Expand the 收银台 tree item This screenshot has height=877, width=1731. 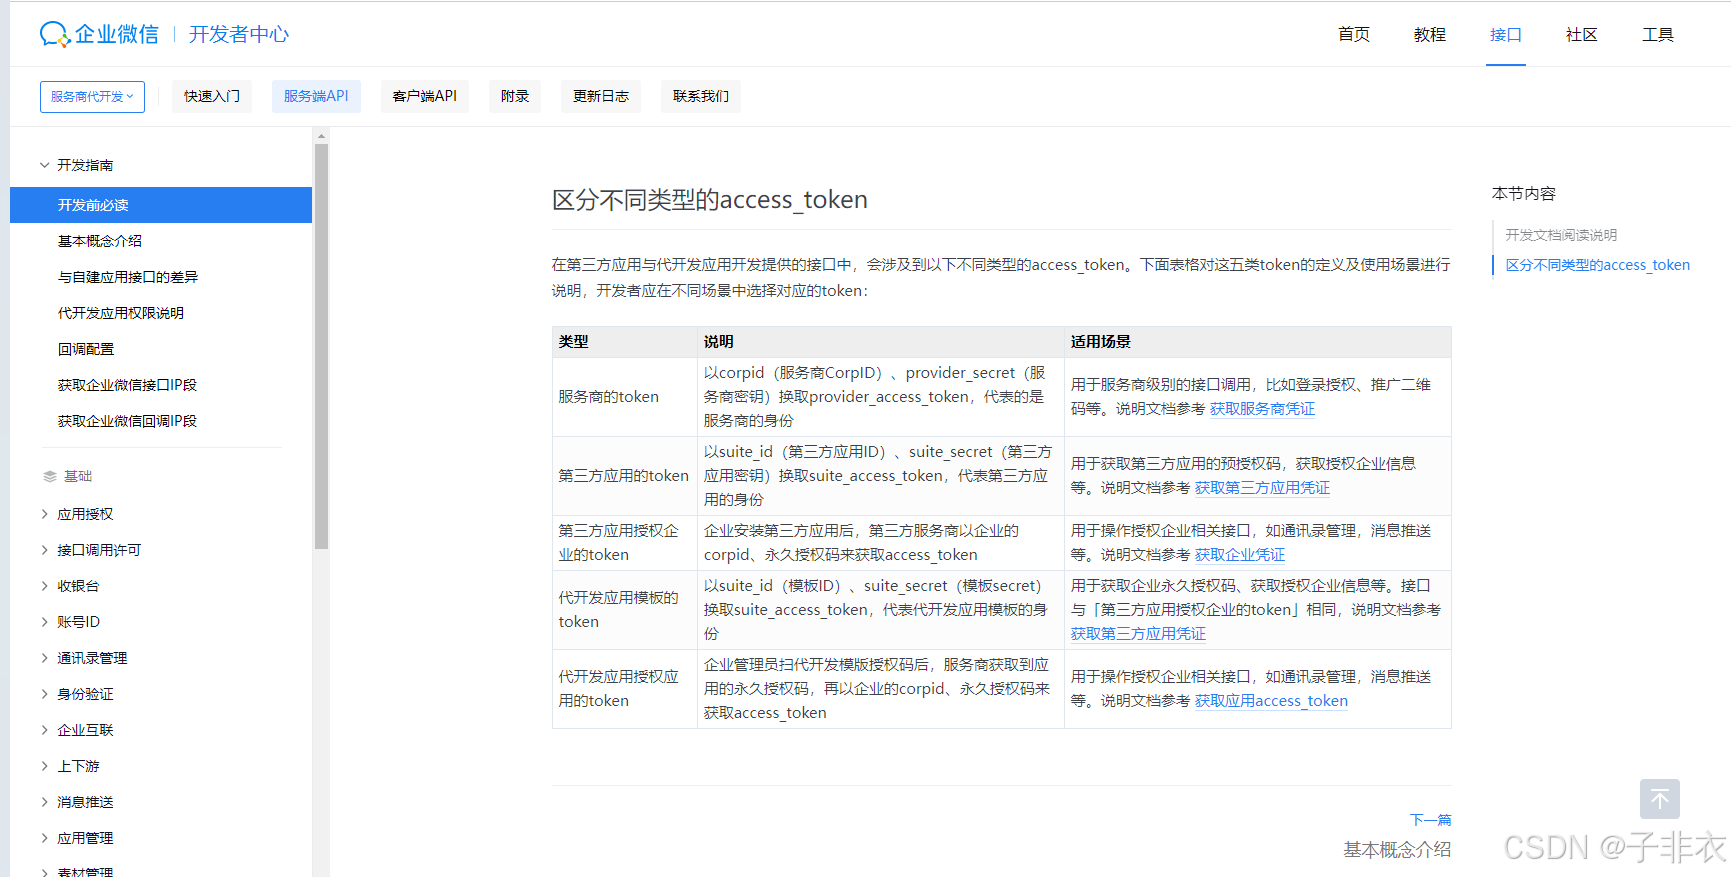pyautogui.click(x=44, y=586)
